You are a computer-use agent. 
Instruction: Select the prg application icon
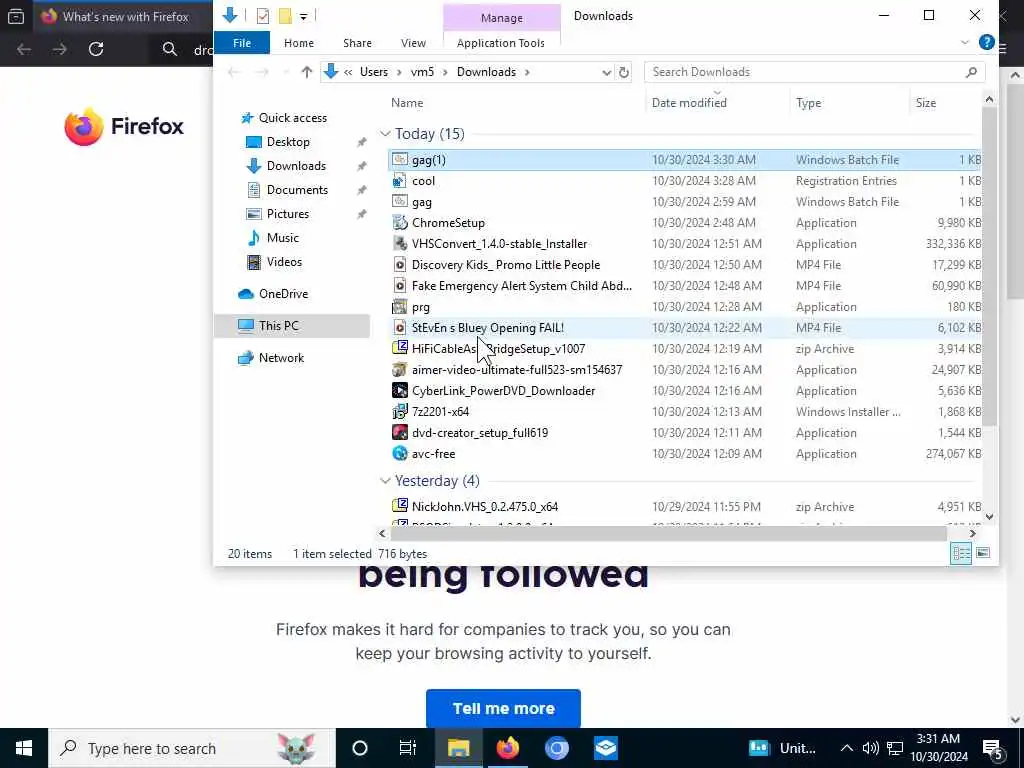click(x=400, y=306)
